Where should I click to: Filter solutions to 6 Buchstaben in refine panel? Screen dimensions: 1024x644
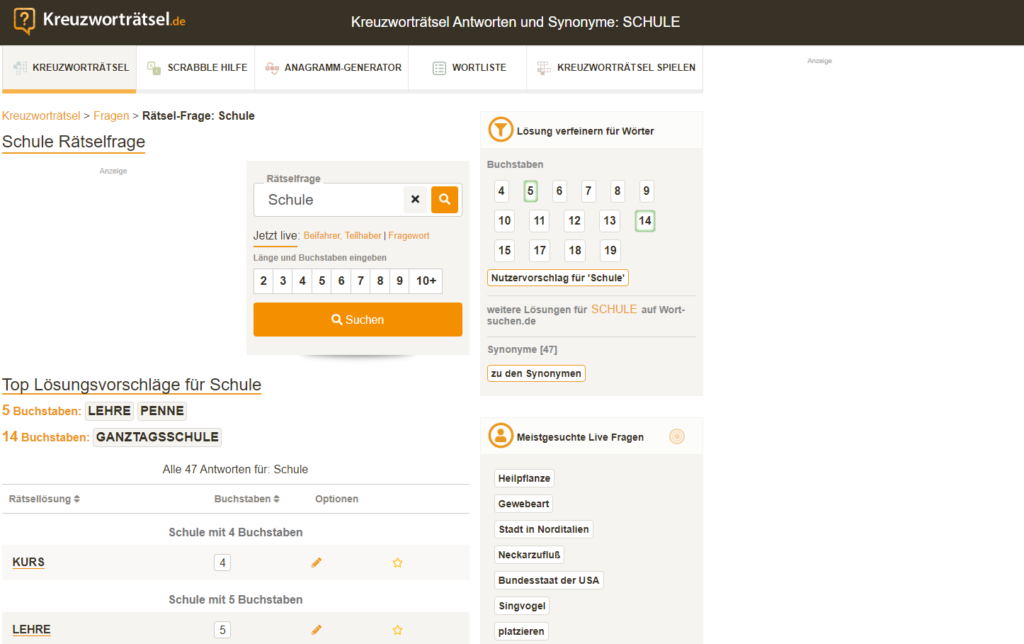[559, 191]
